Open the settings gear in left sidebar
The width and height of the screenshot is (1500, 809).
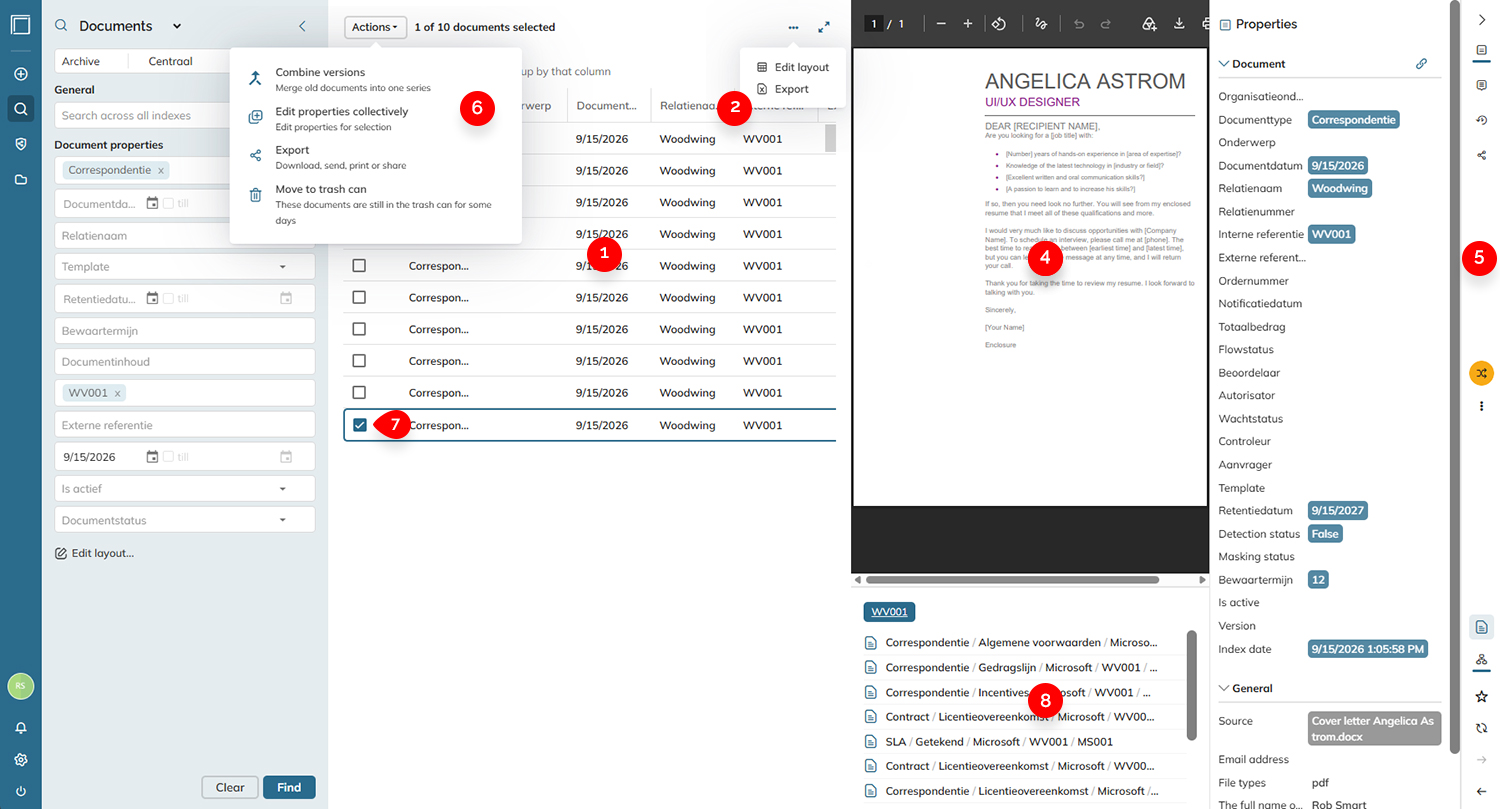tap(20, 760)
